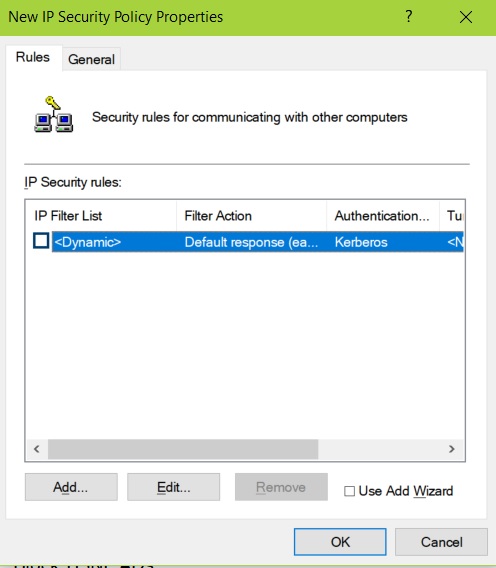This screenshot has width=496, height=568.
Task: Close the IP Security Policy dialog
Action: click(466, 17)
